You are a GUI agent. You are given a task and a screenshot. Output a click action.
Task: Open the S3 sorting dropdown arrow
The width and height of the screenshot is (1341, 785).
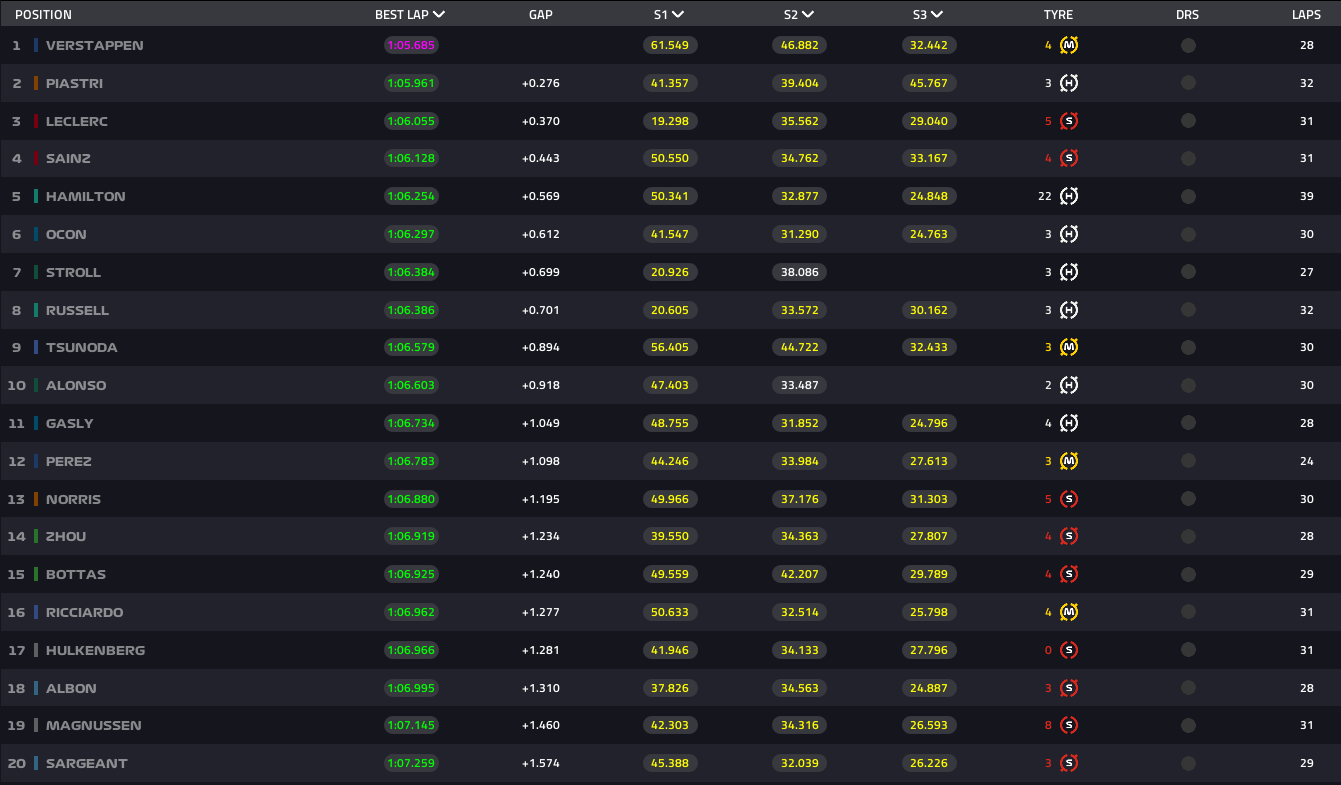[938, 14]
